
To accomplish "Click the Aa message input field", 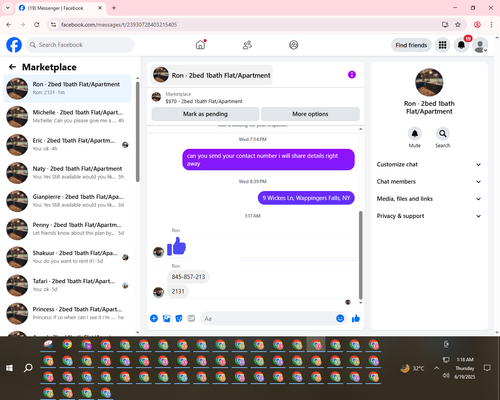I will point(268,319).
